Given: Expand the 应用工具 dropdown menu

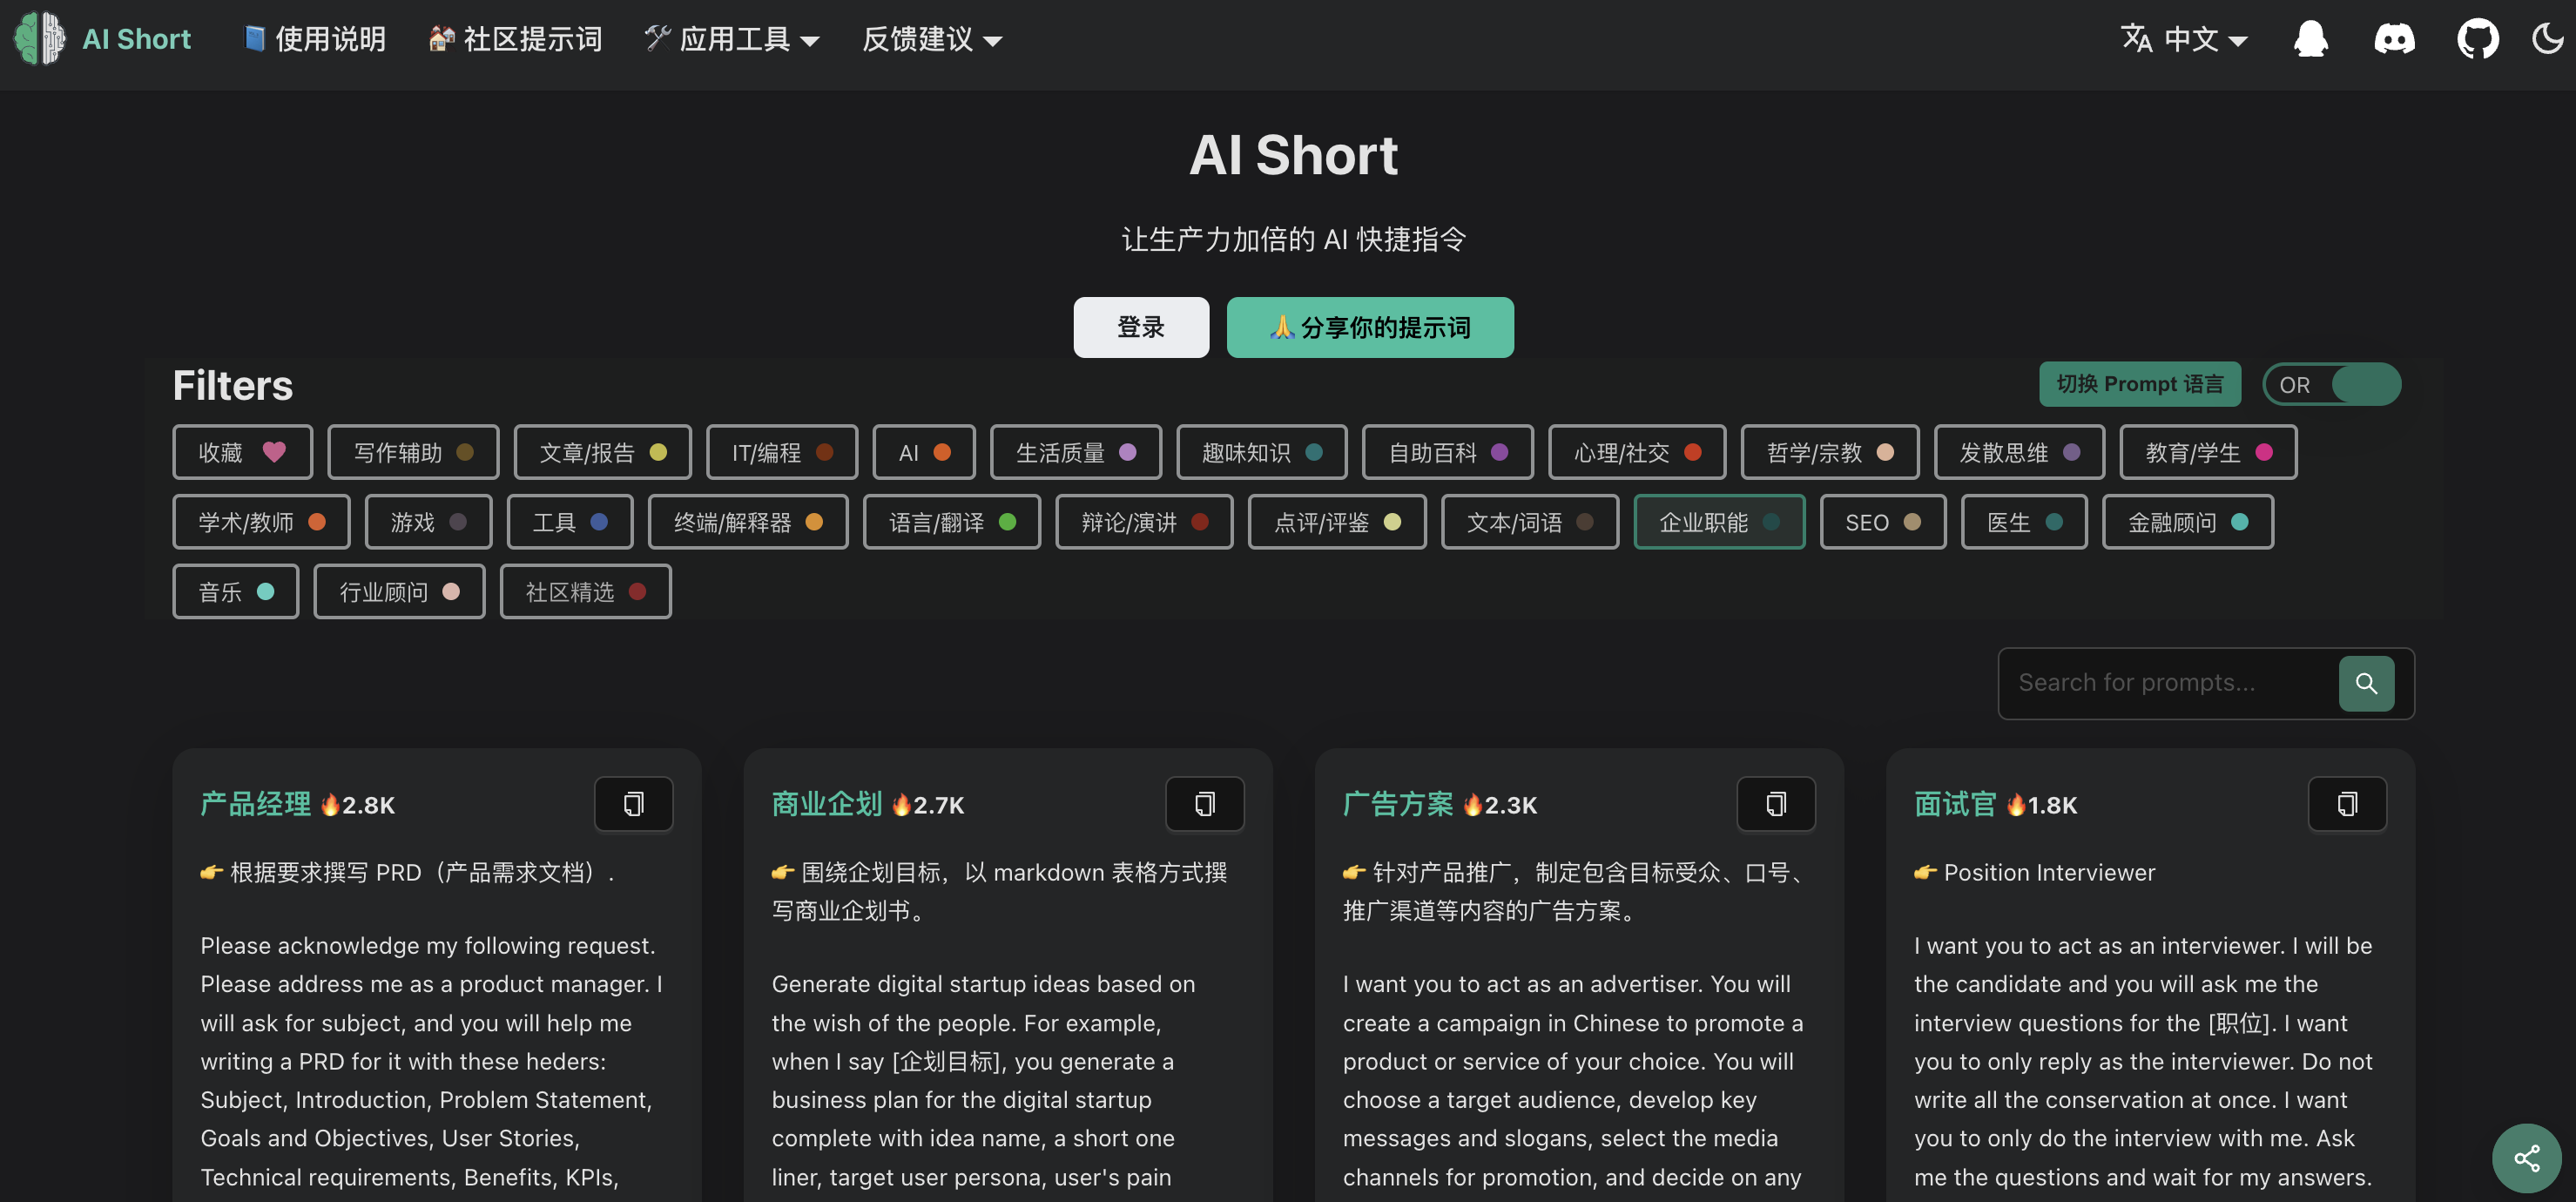Looking at the screenshot, I should coord(733,39).
